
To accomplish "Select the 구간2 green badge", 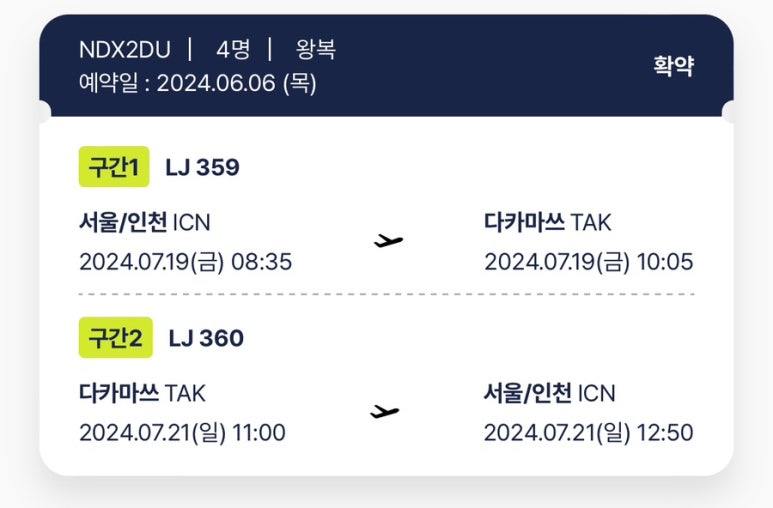I will pyautogui.click(x=116, y=338).
